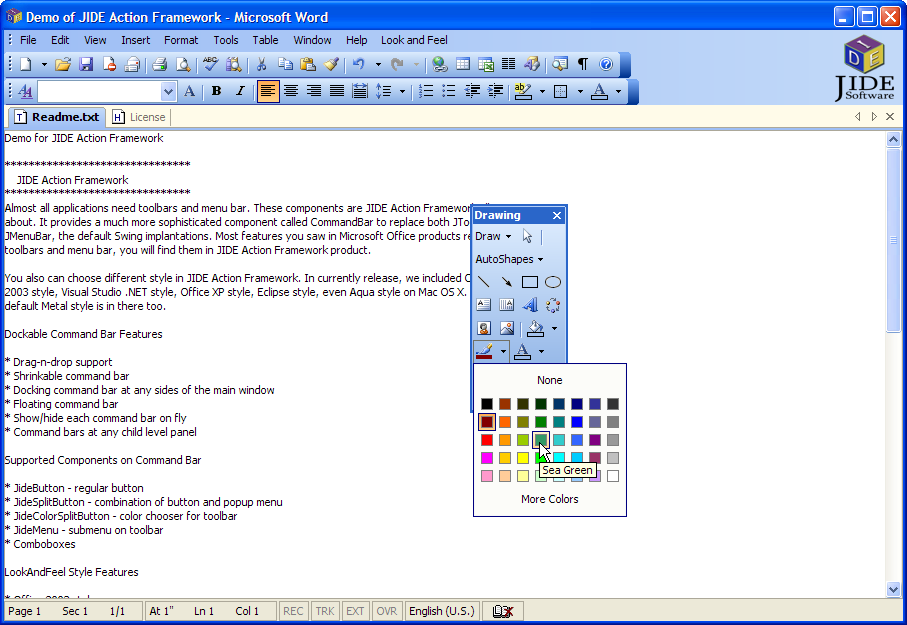Open Help with the blue question mark icon

click(x=606, y=64)
